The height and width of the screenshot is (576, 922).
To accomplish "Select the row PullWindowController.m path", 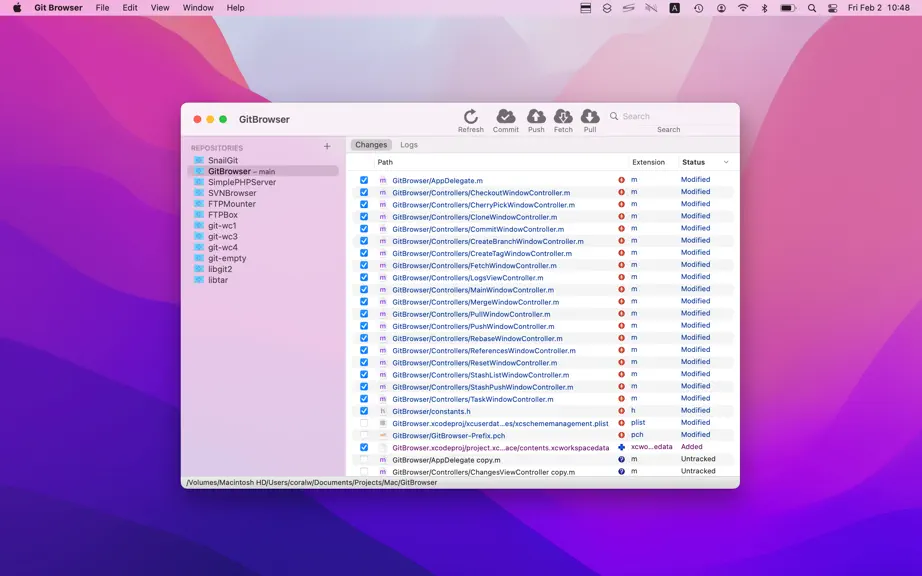I will 471,314.
